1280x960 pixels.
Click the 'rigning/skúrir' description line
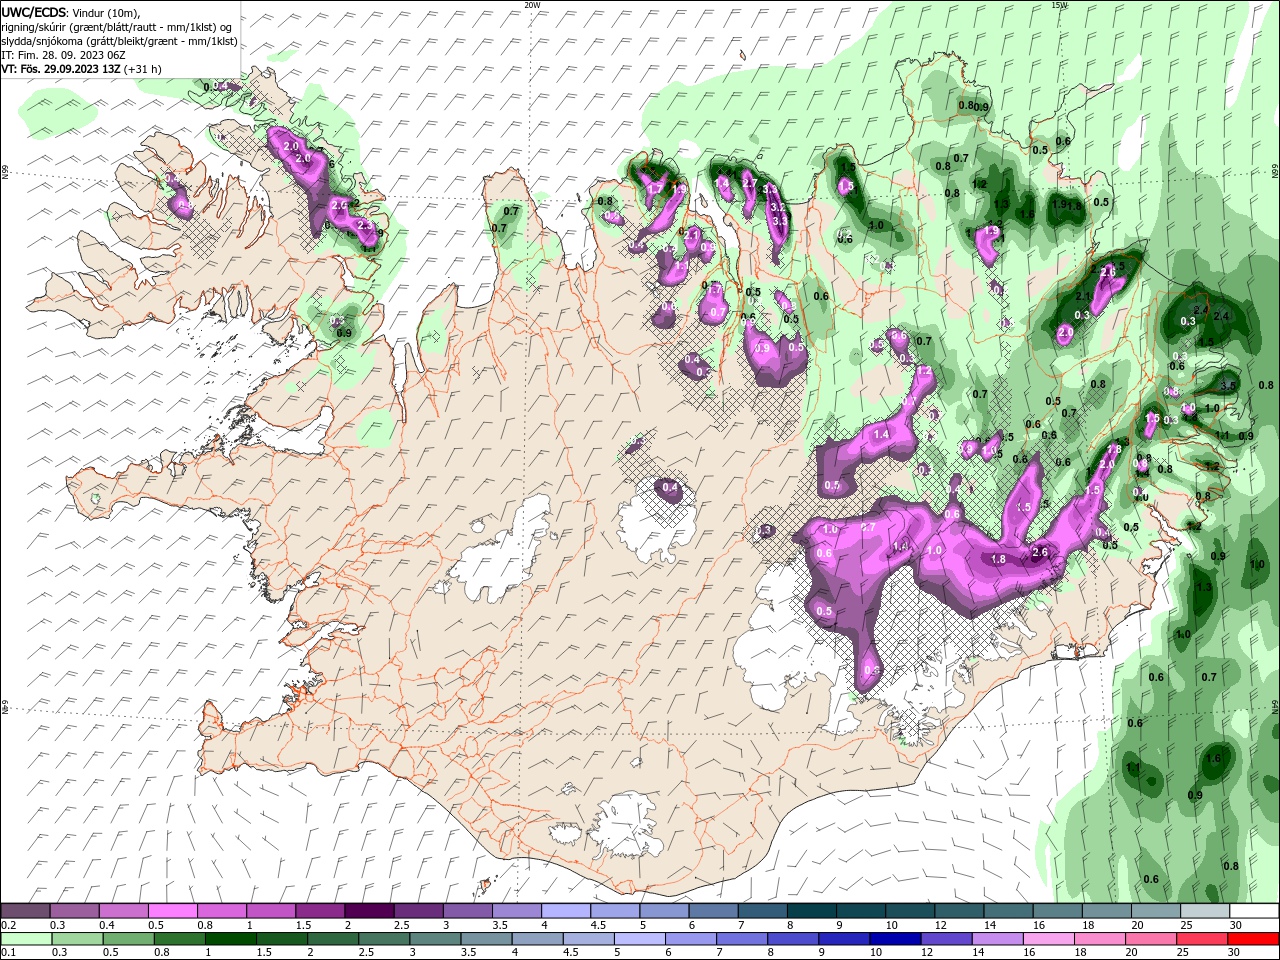pyautogui.click(x=116, y=27)
